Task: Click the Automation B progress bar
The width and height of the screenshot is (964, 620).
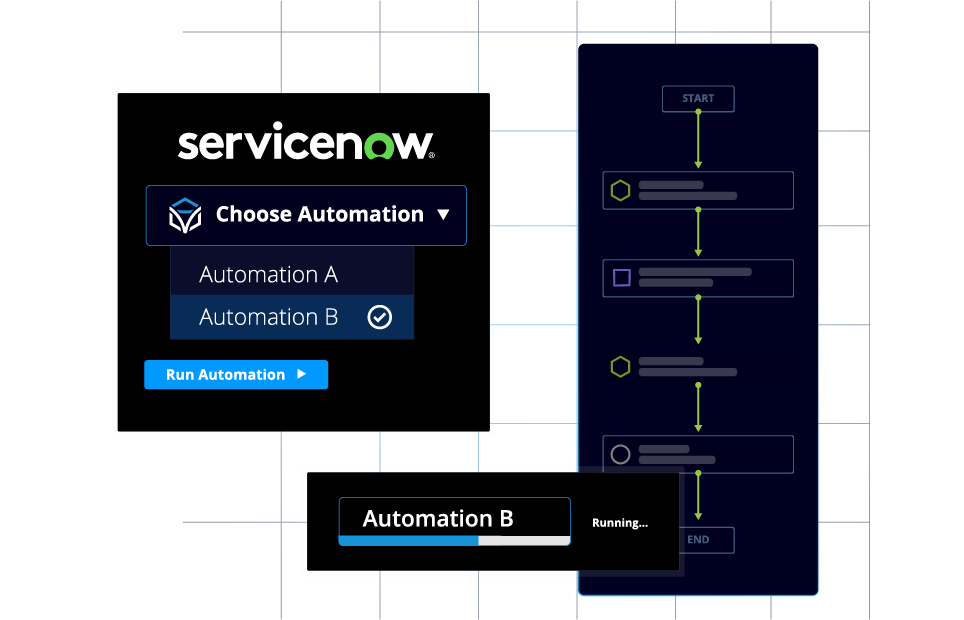Action: tap(454, 541)
